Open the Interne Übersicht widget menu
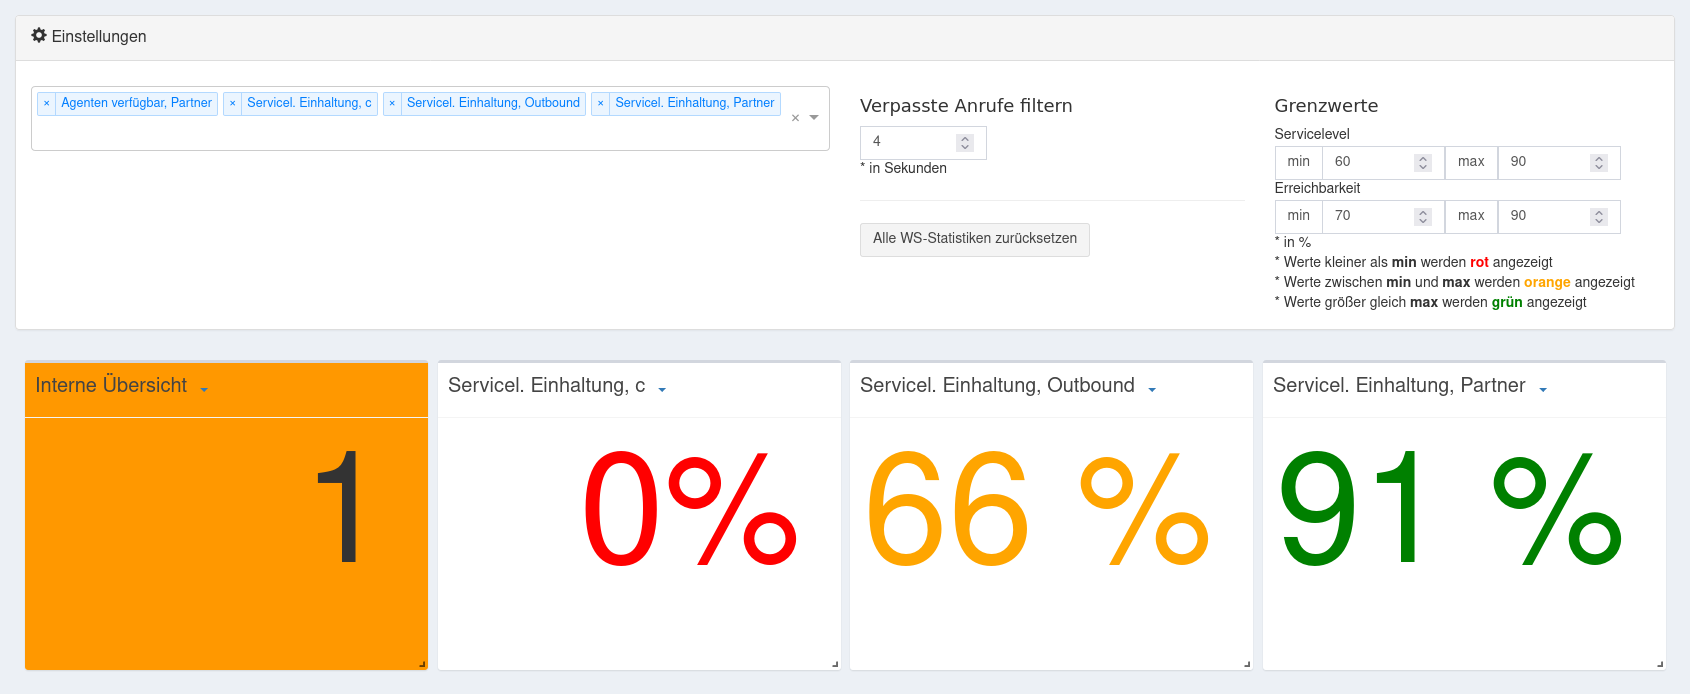This screenshot has width=1690, height=694. 204,389
